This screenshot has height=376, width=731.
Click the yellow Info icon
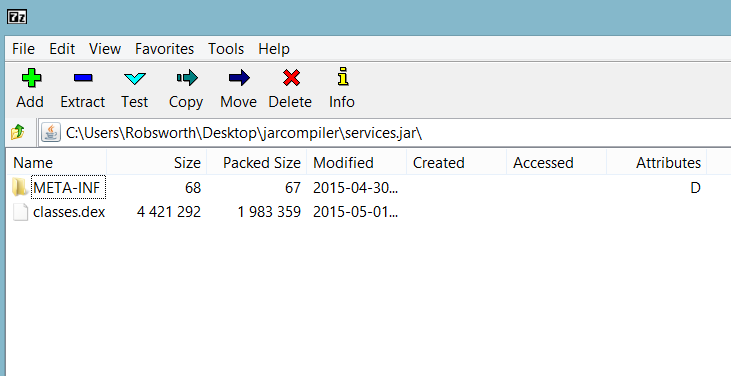(343, 77)
